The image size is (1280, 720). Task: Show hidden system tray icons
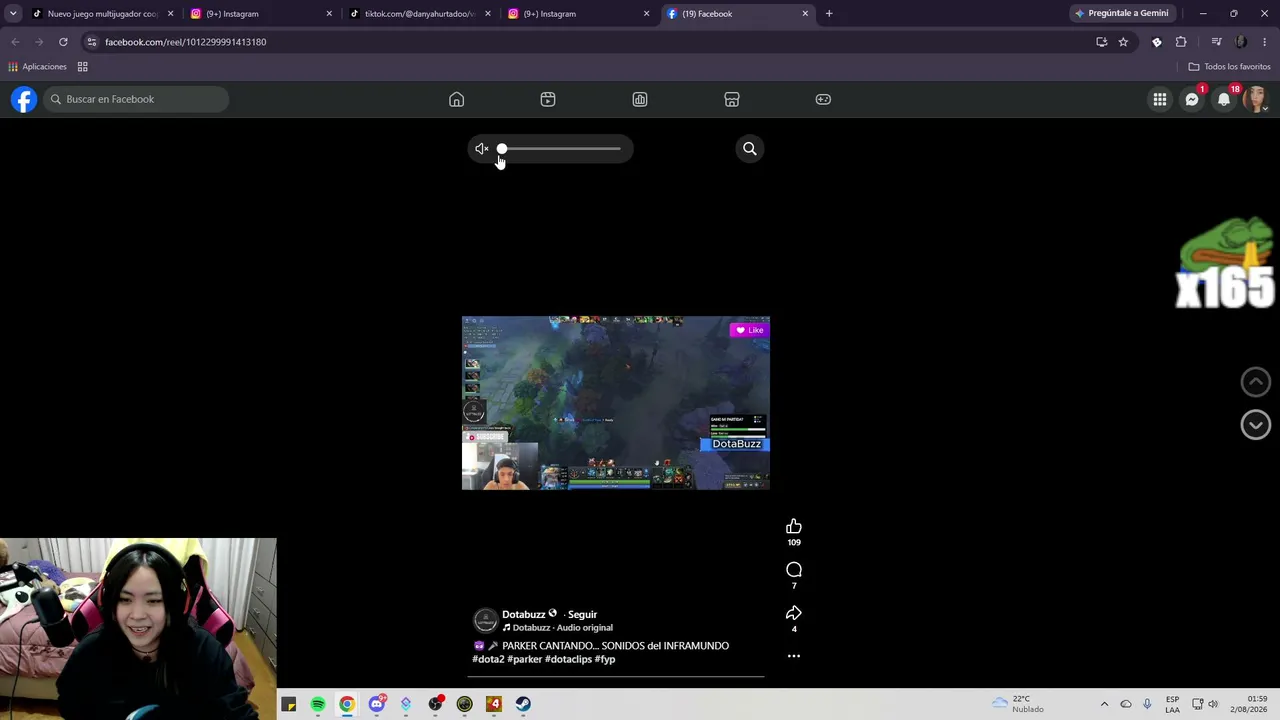1104,704
